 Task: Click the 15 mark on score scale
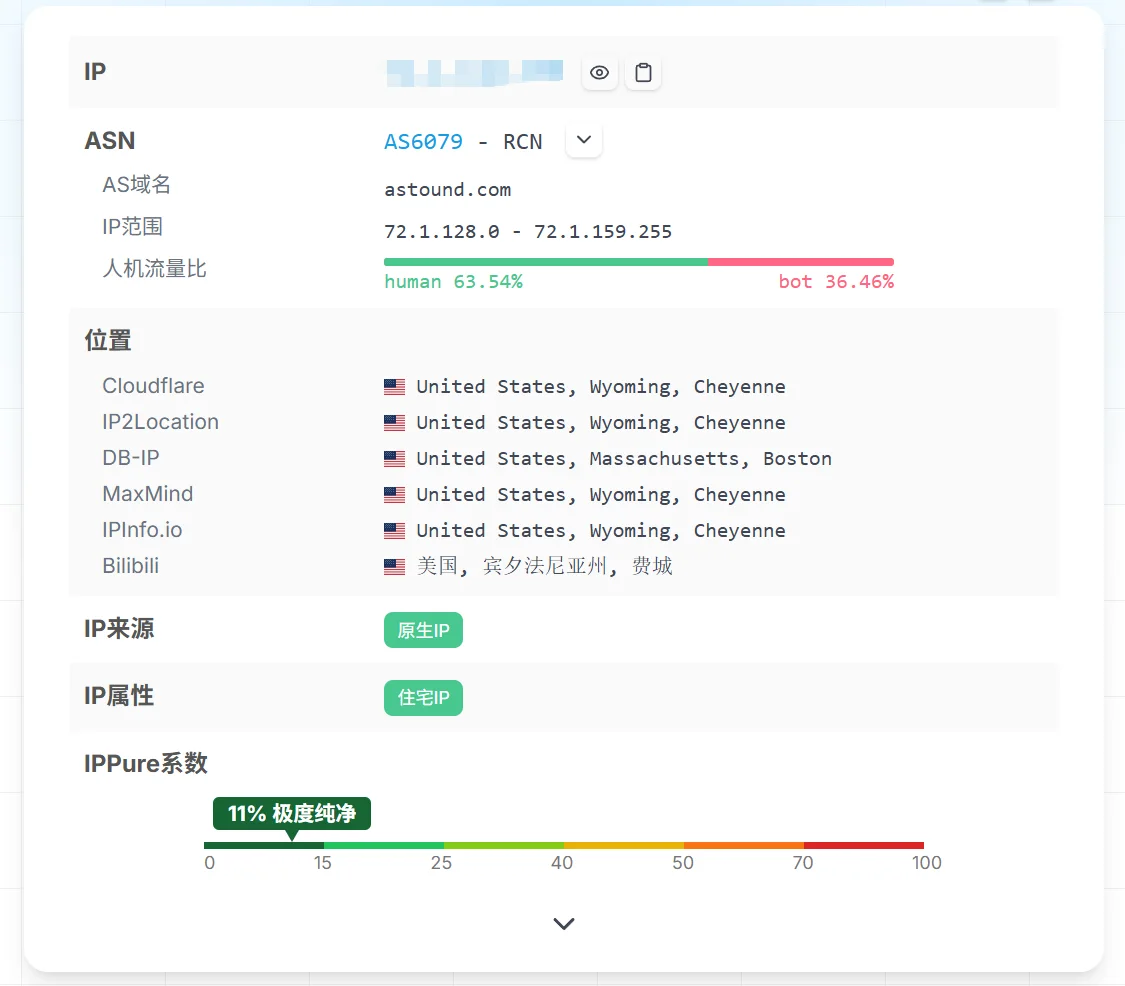322,863
